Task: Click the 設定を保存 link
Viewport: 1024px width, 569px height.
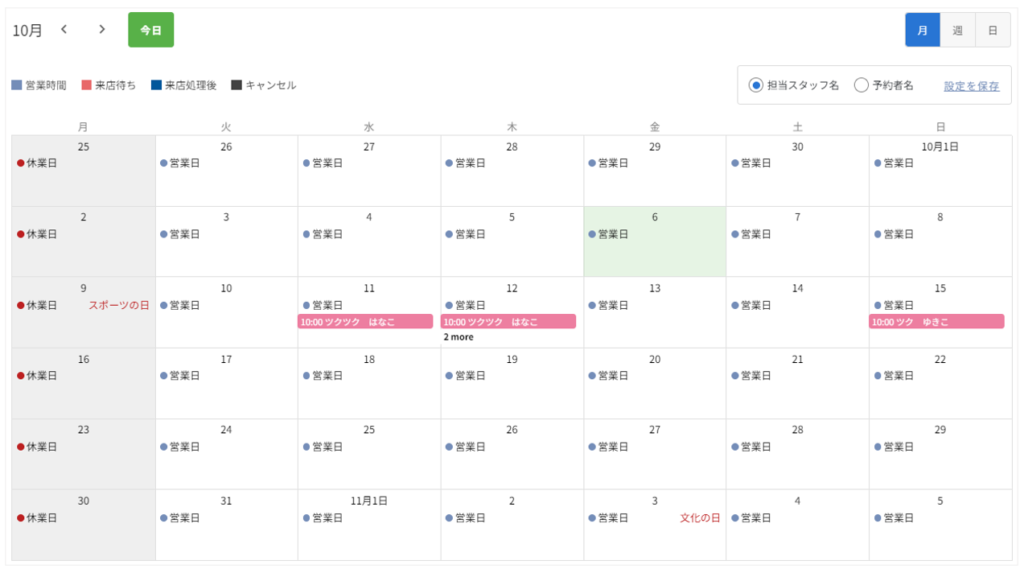Action: point(971,86)
